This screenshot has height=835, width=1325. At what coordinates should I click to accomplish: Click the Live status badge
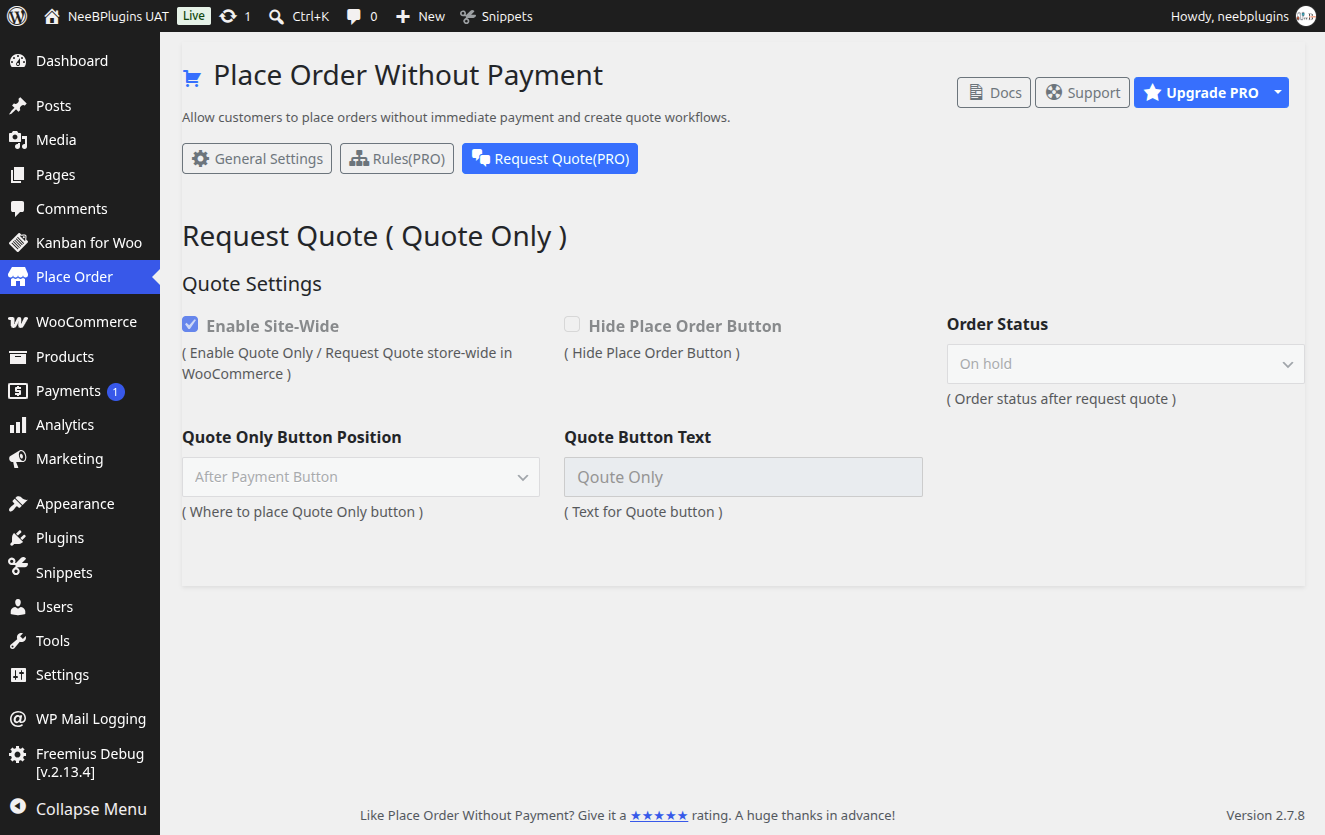tap(194, 16)
